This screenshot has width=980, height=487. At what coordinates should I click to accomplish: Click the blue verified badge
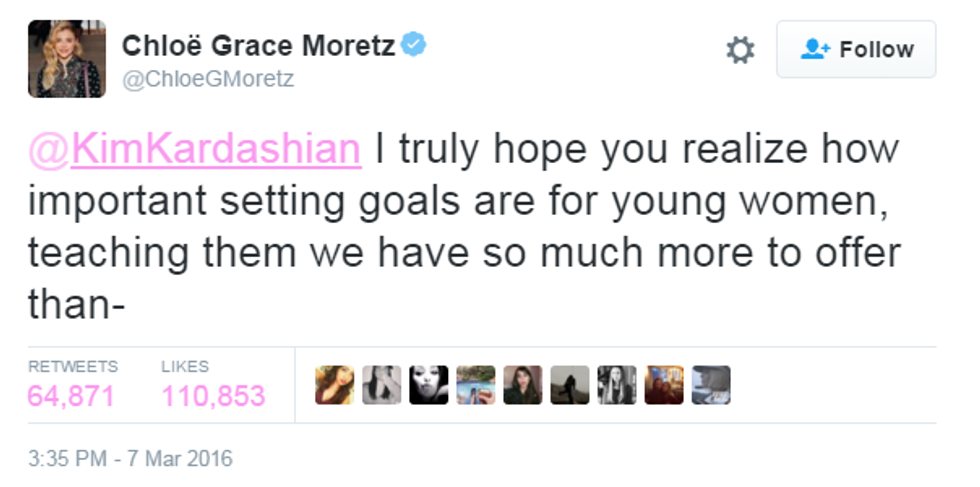414,45
